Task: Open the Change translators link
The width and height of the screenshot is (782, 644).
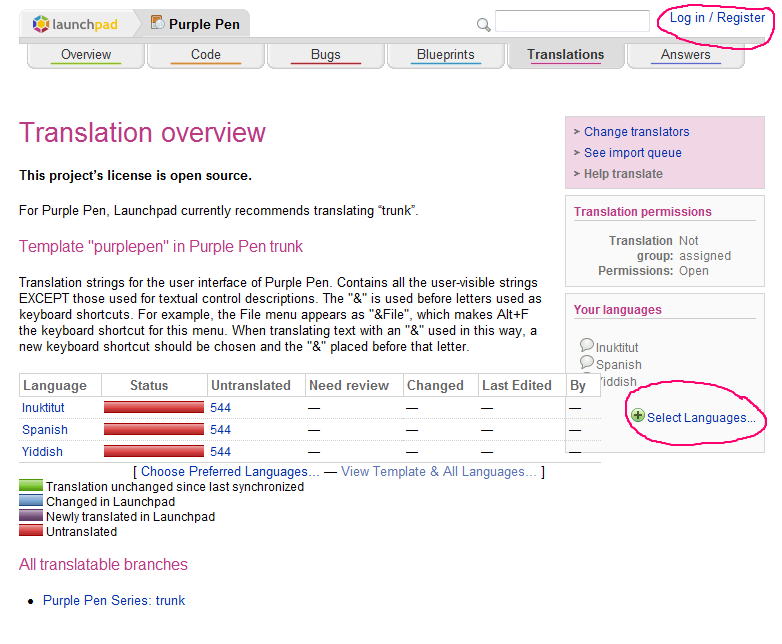Action: tap(636, 132)
